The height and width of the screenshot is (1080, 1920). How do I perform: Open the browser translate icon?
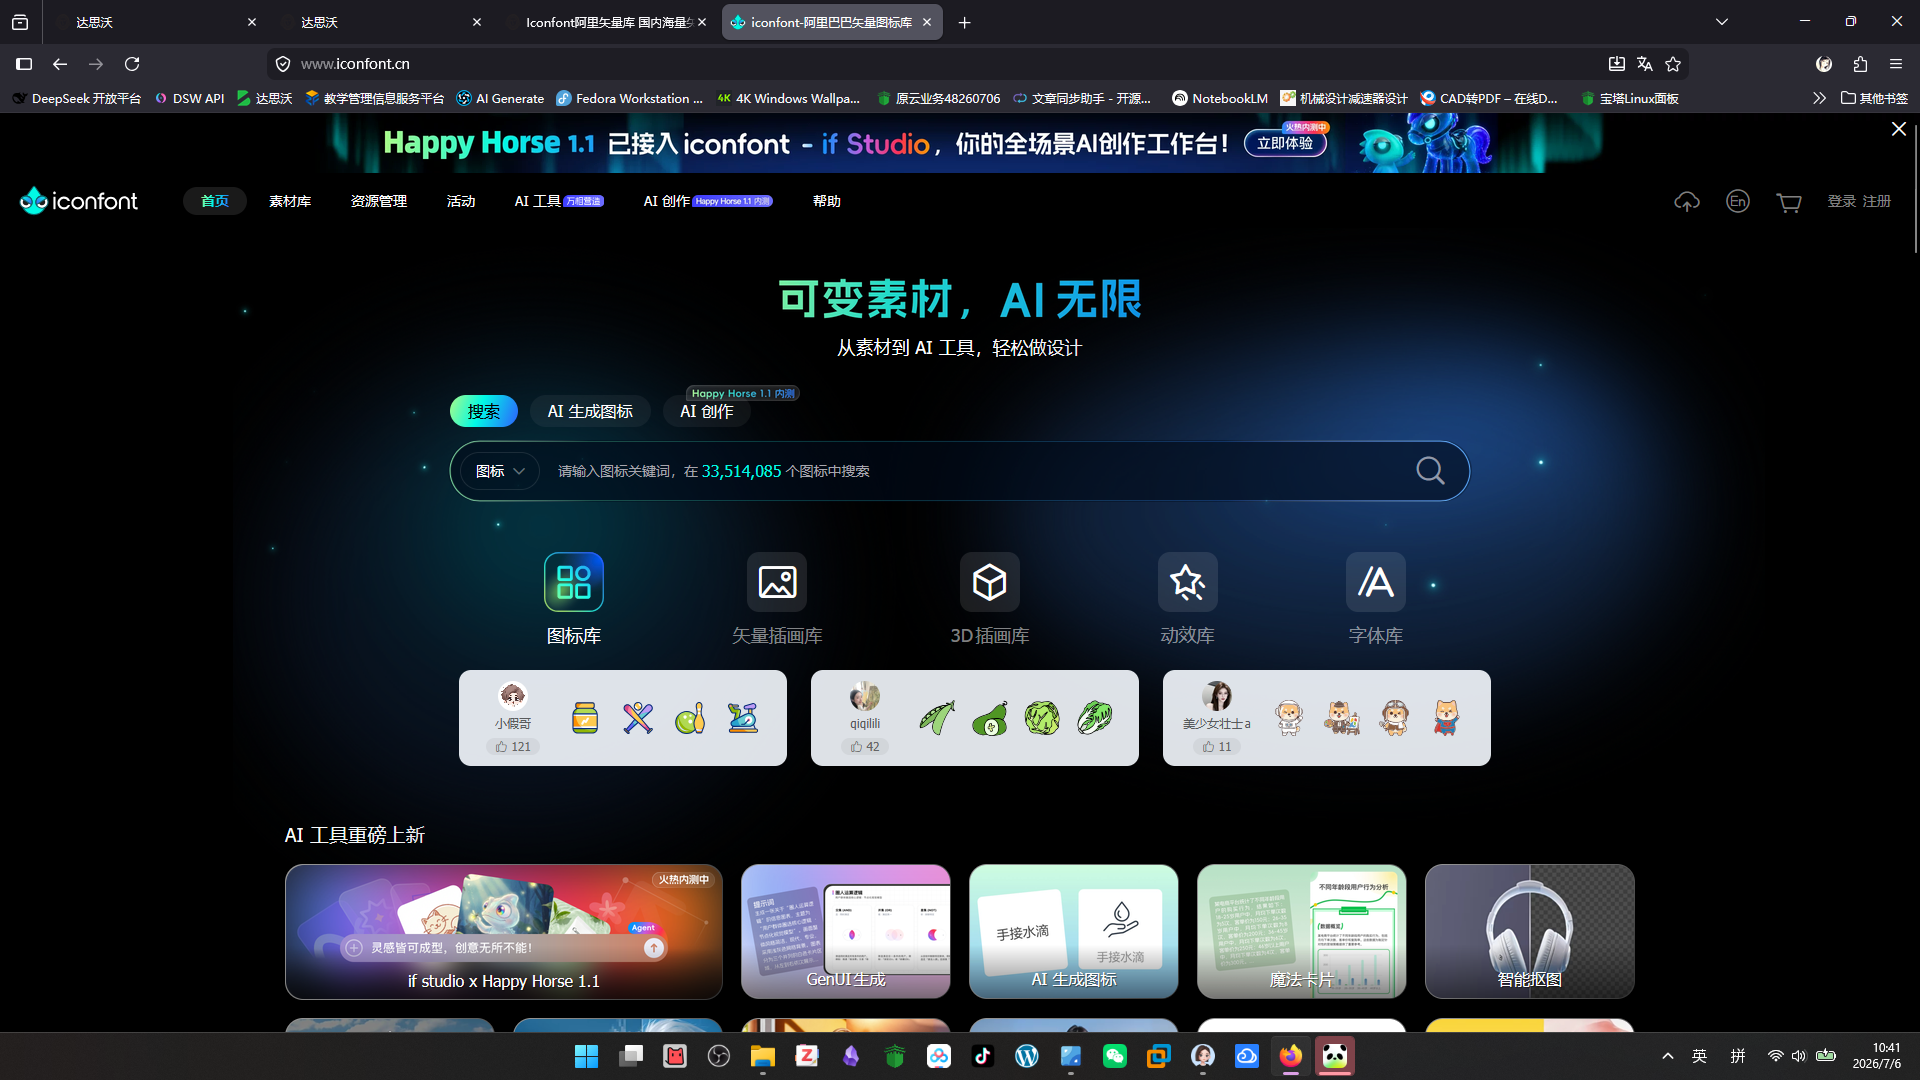tap(1645, 64)
